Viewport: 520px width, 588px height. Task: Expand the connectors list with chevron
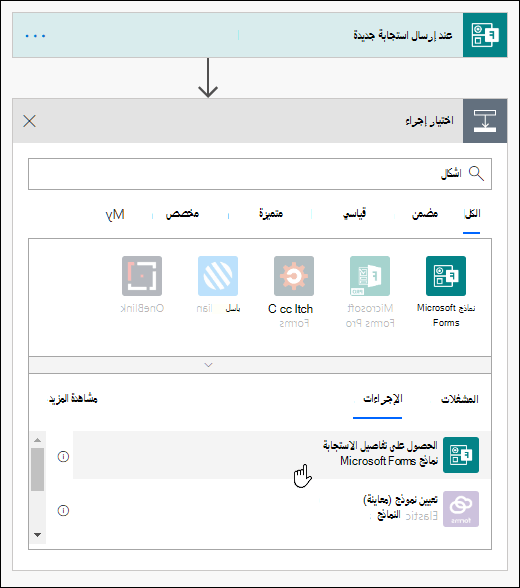tap(208, 365)
